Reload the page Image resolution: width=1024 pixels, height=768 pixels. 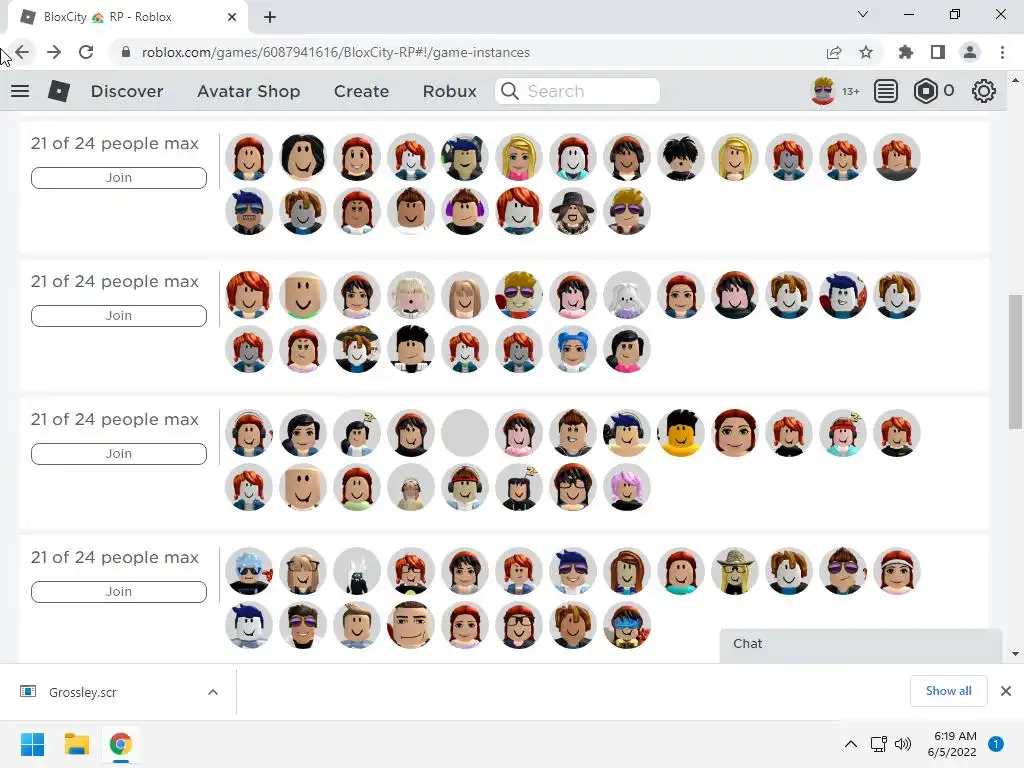(x=86, y=52)
